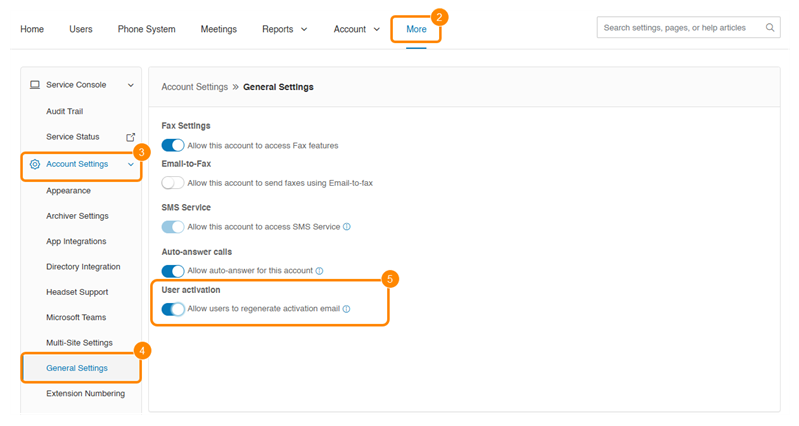Collapse the Account Settings chevron

click(x=130, y=164)
